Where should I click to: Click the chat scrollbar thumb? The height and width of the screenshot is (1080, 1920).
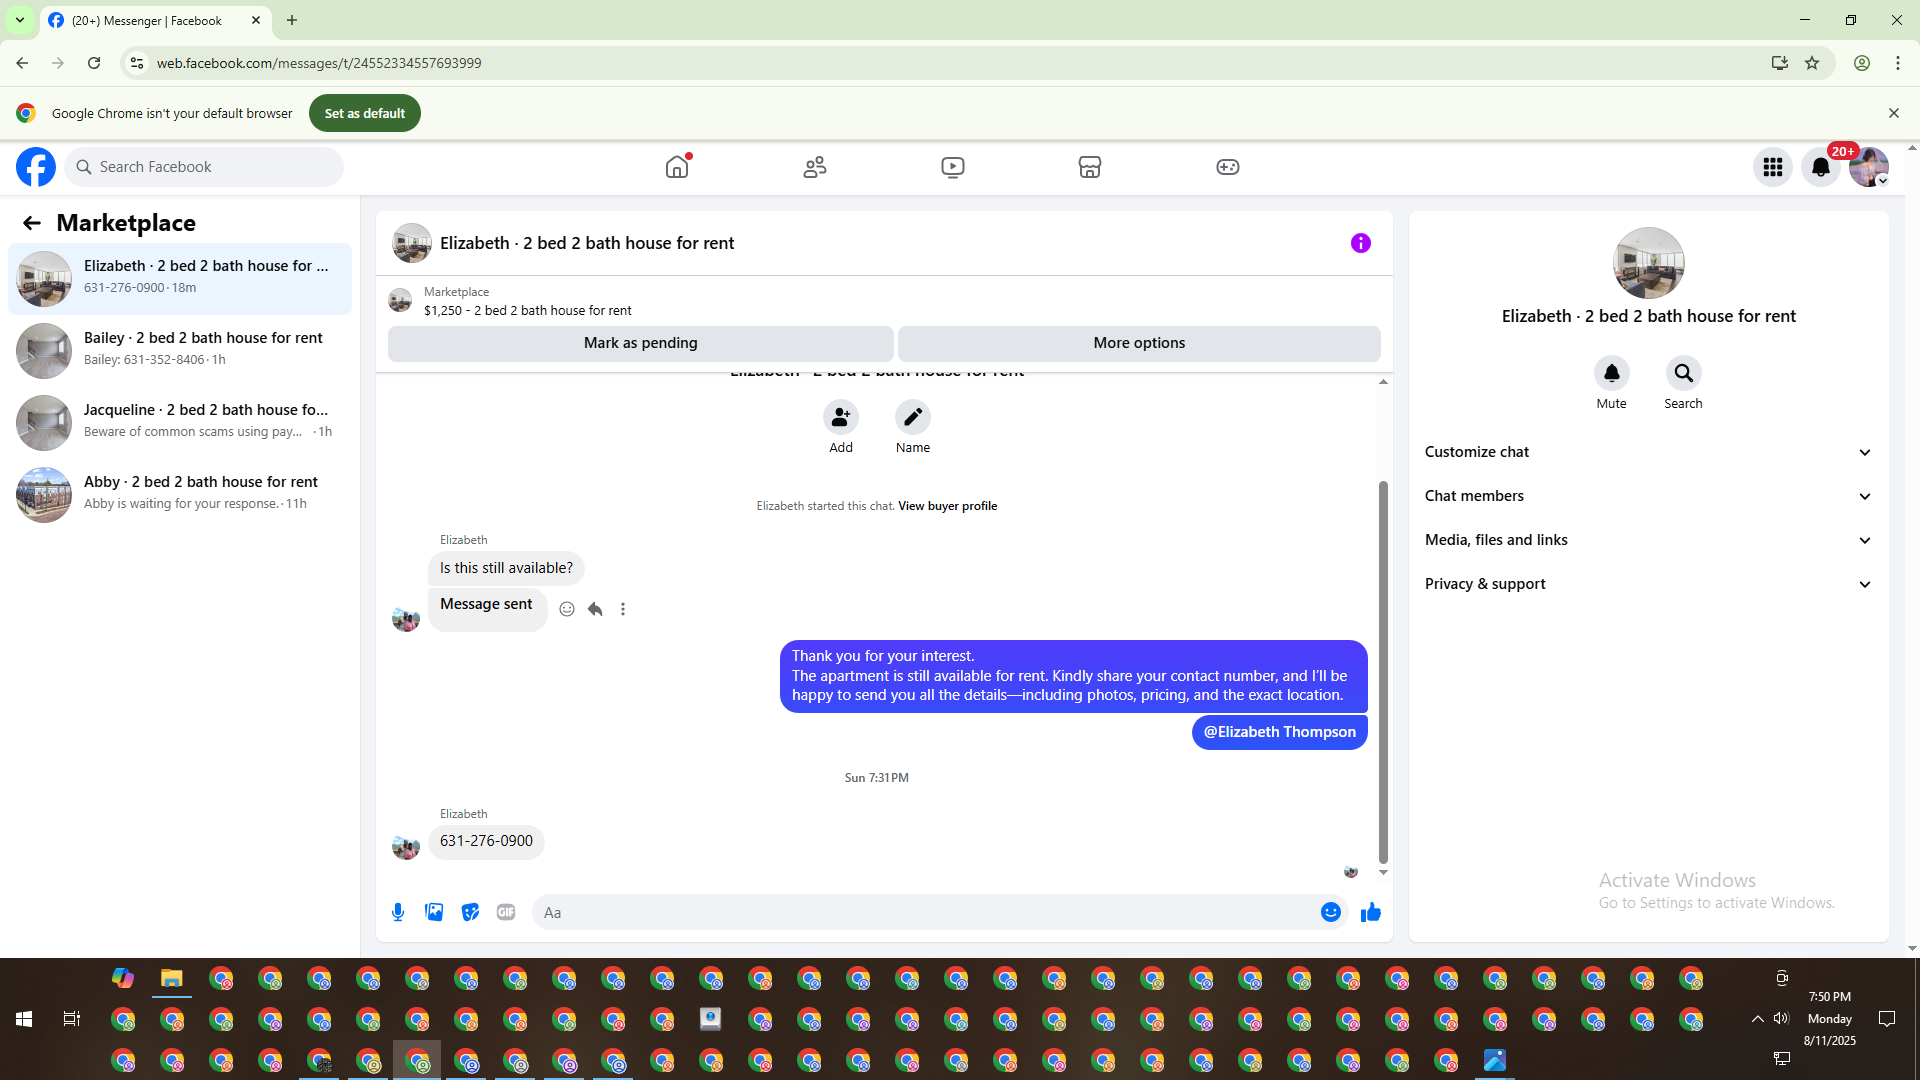coord(1383,670)
